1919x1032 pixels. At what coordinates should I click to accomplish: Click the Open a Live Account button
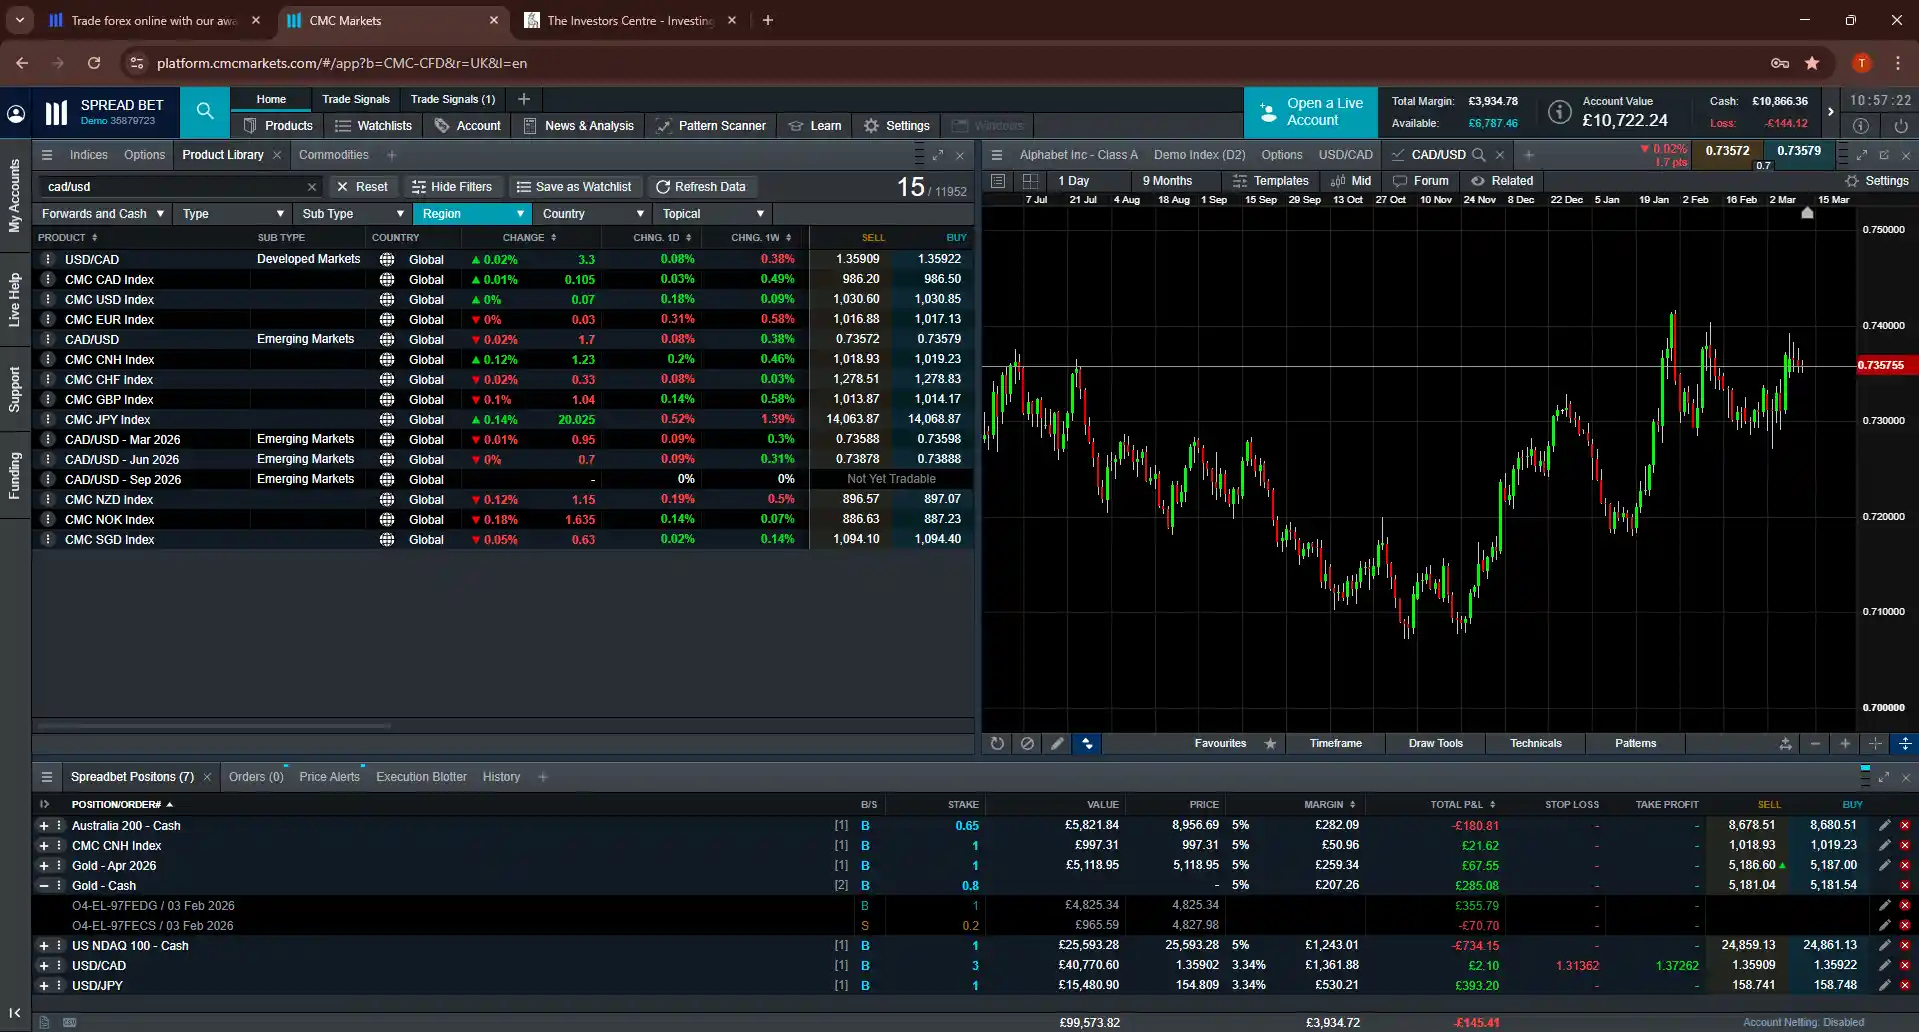1311,112
